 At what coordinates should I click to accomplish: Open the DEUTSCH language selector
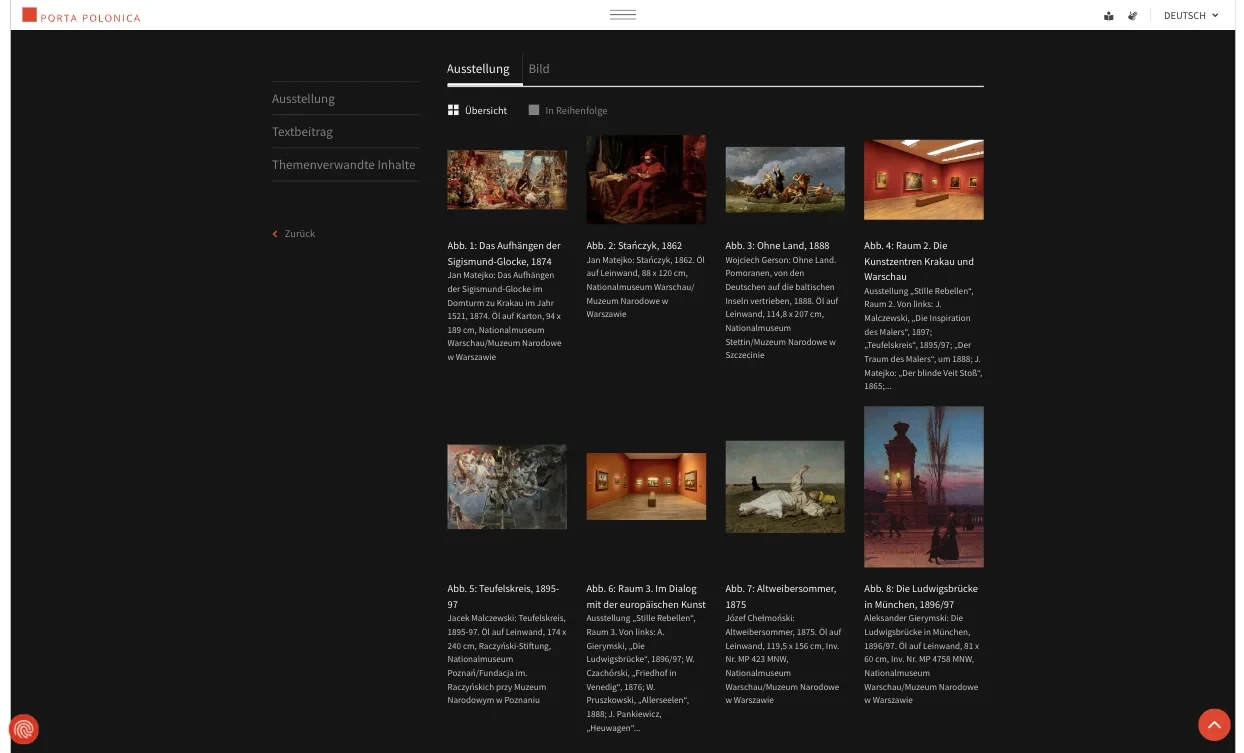coord(1189,15)
